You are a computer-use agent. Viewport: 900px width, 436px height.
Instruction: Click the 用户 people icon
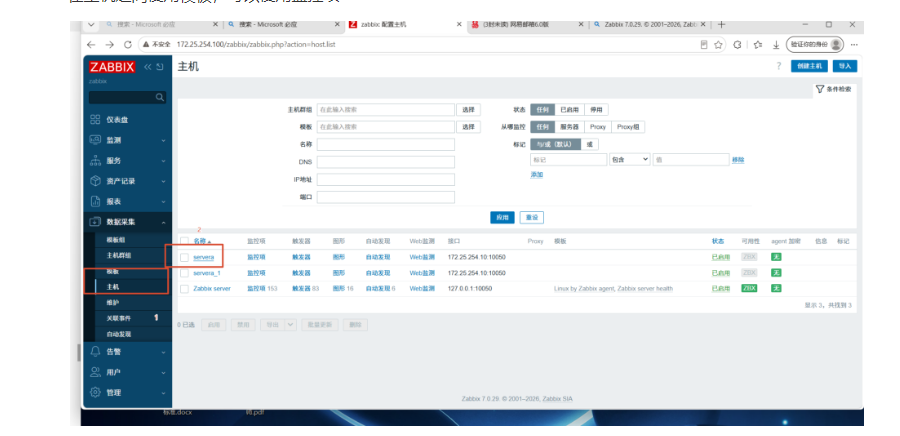pos(95,372)
